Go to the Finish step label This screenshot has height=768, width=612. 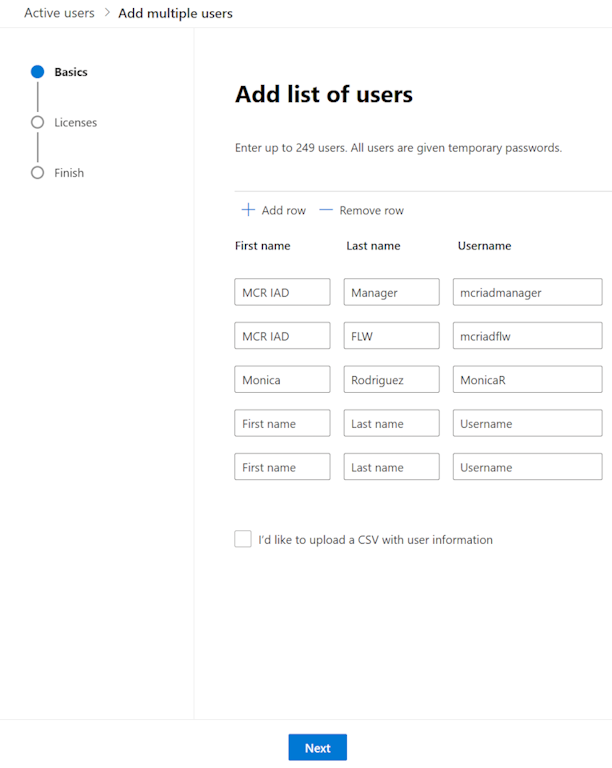click(x=69, y=173)
